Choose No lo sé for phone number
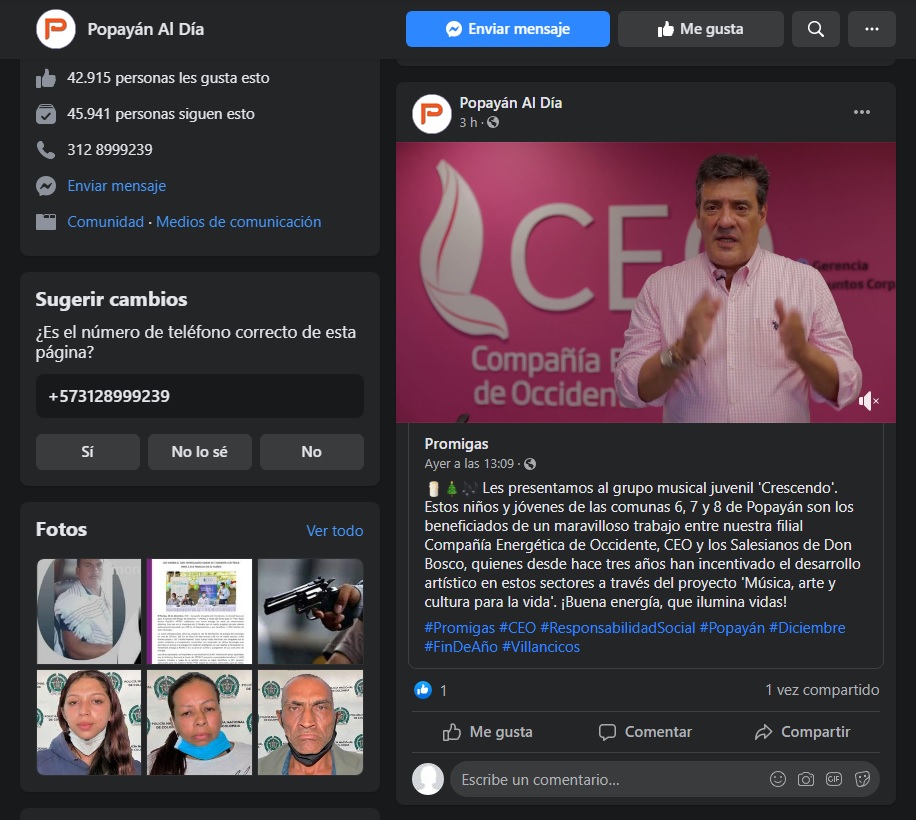The image size is (916, 820). click(x=200, y=451)
